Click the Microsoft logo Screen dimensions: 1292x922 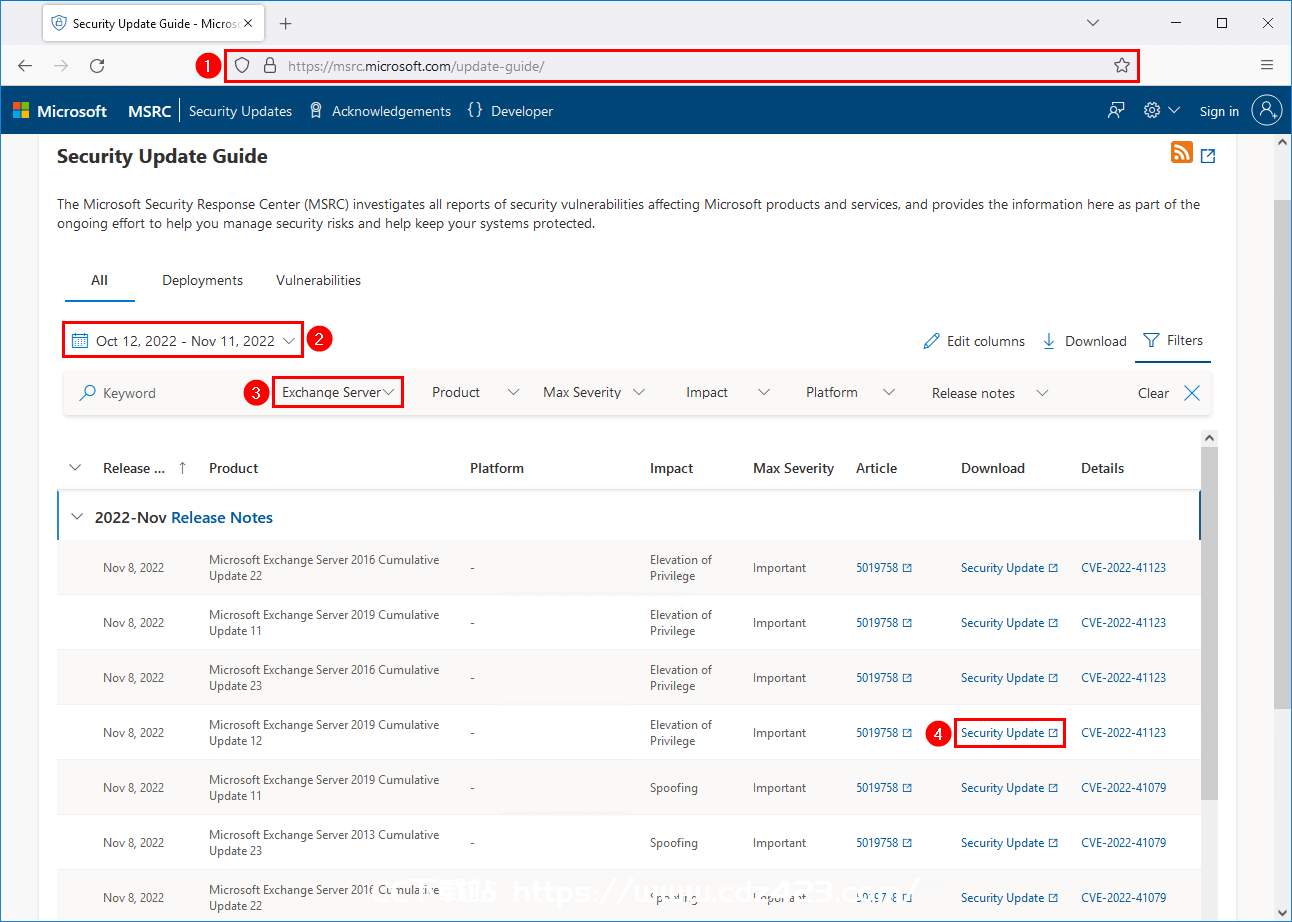(60, 111)
